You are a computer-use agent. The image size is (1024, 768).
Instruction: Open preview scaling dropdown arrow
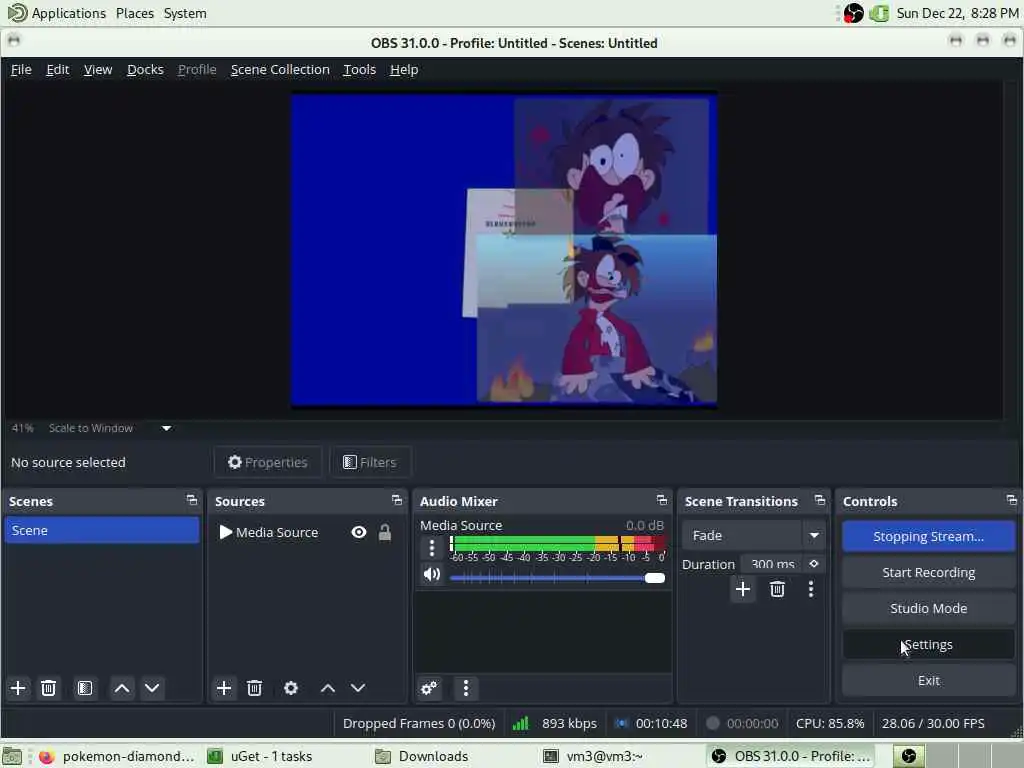click(x=167, y=428)
